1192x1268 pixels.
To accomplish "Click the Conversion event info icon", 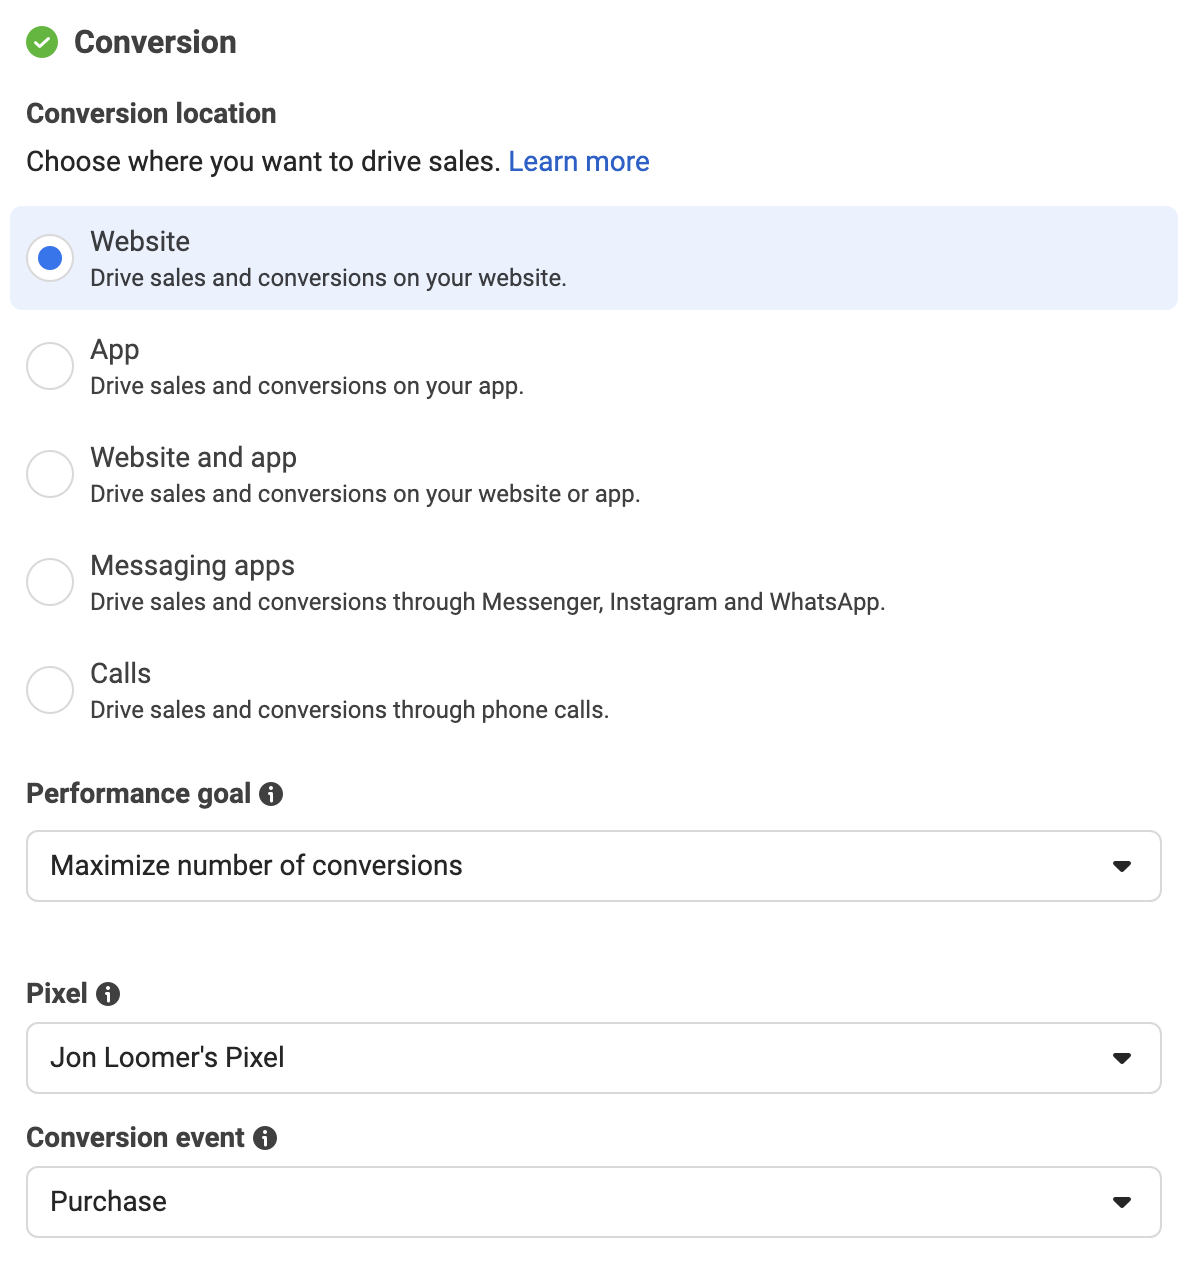I will pos(266,1138).
